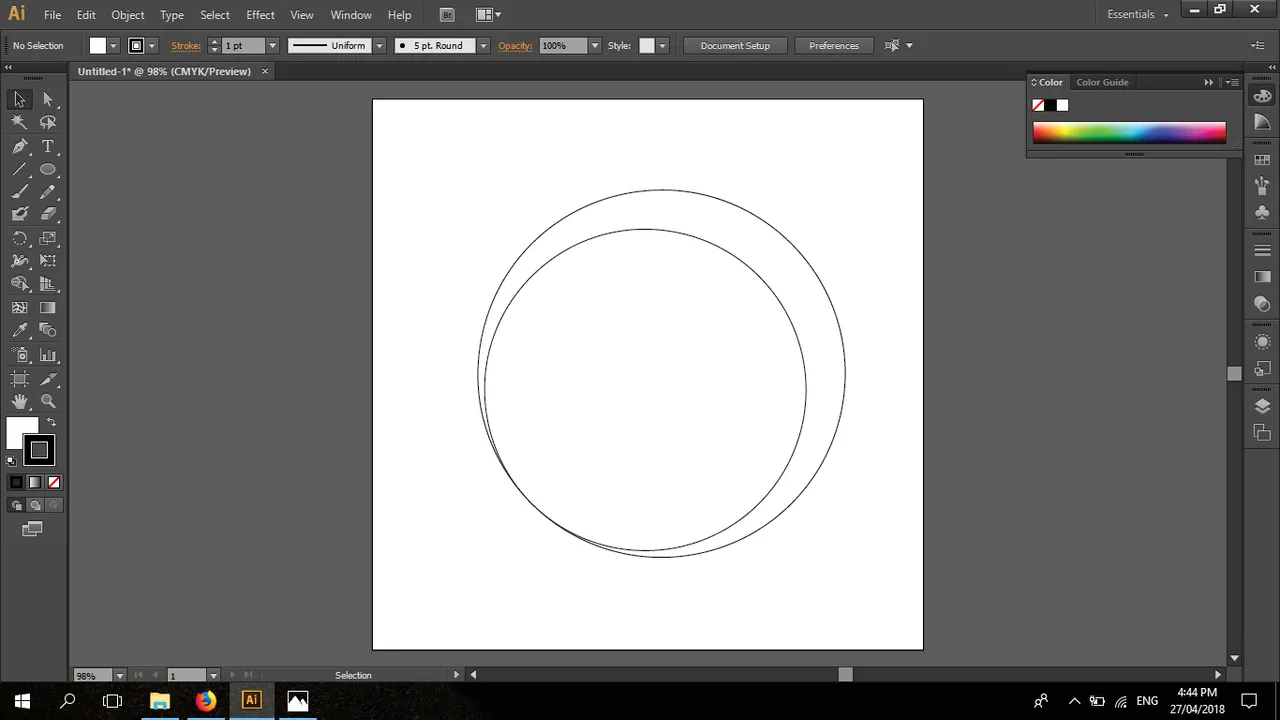Image resolution: width=1280 pixels, height=720 pixels.
Task: Select the Blend tool
Action: [48, 330]
